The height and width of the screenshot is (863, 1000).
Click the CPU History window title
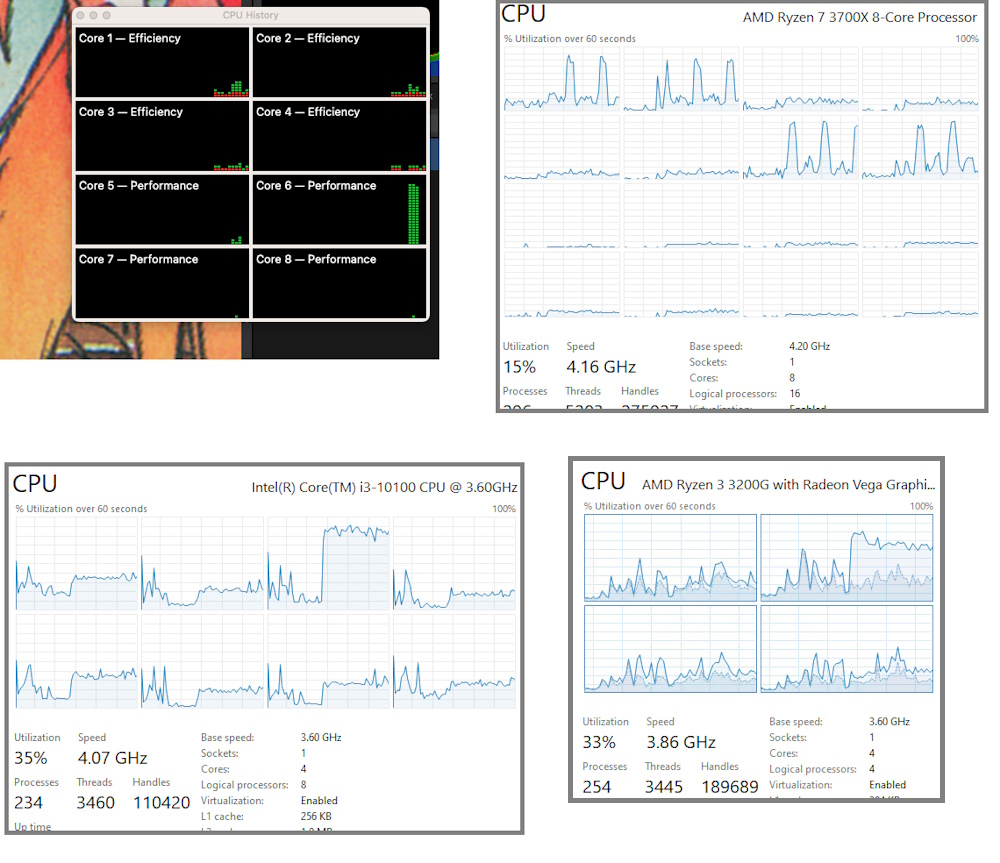pyautogui.click(x=250, y=16)
